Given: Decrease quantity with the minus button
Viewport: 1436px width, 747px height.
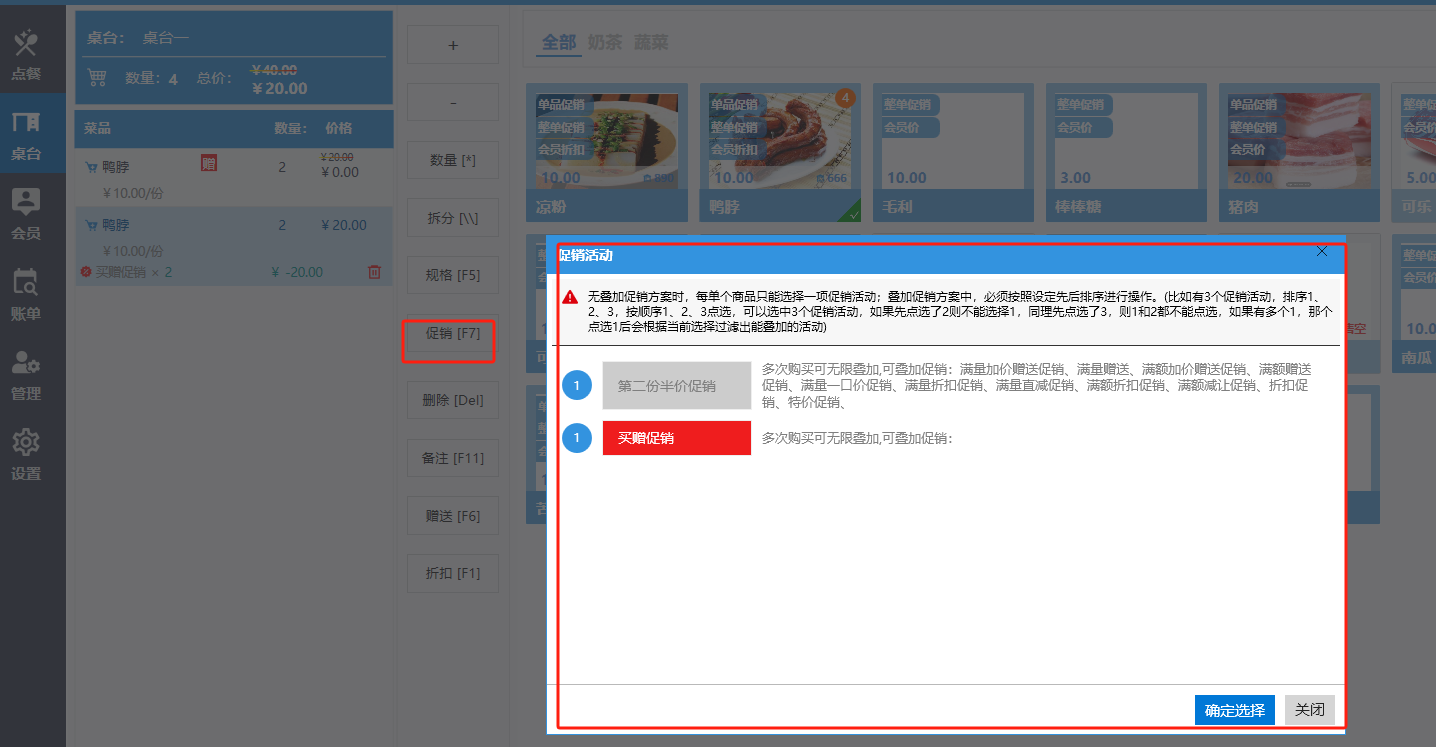Looking at the screenshot, I should click(x=452, y=103).
